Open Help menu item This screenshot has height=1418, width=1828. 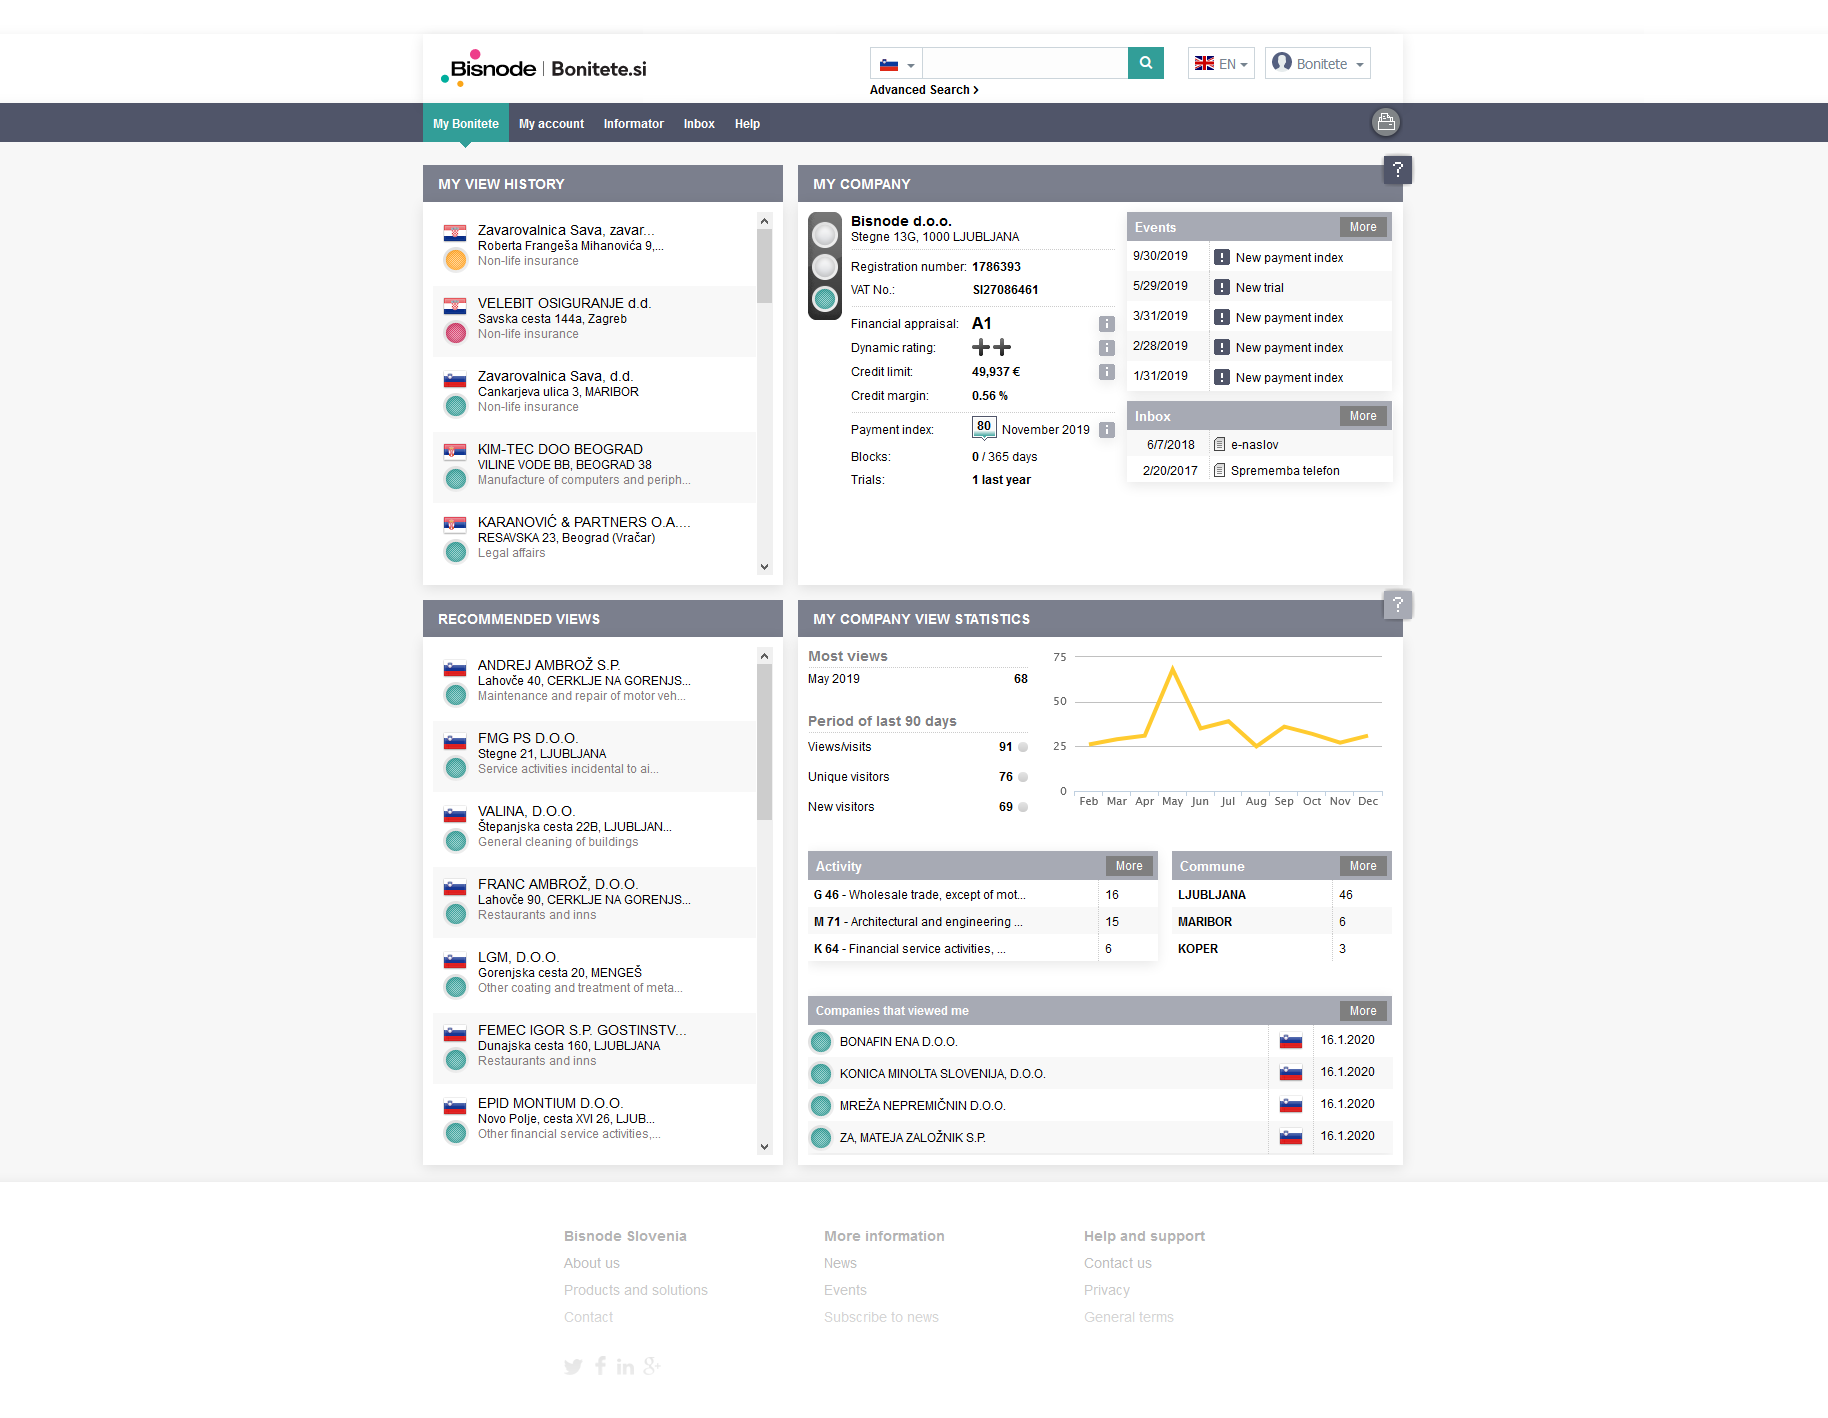(x=747, y=124)
